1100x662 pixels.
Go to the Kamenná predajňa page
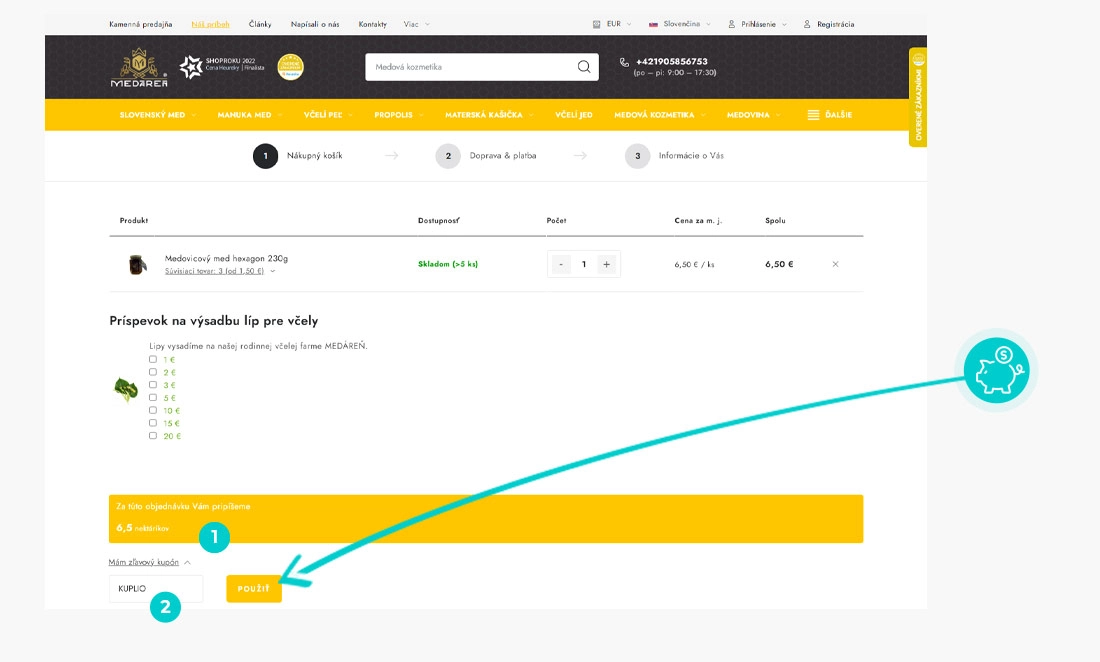[140, 25]
